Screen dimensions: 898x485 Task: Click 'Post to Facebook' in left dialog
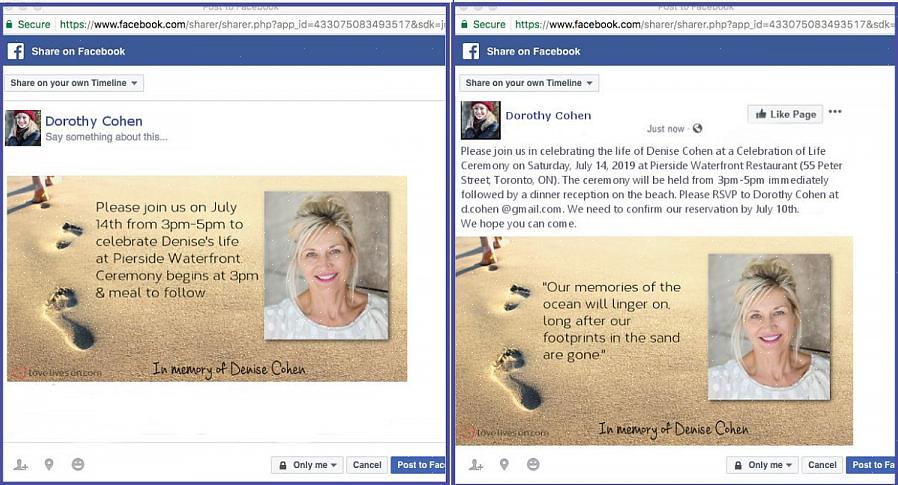[x=419, y=465]
